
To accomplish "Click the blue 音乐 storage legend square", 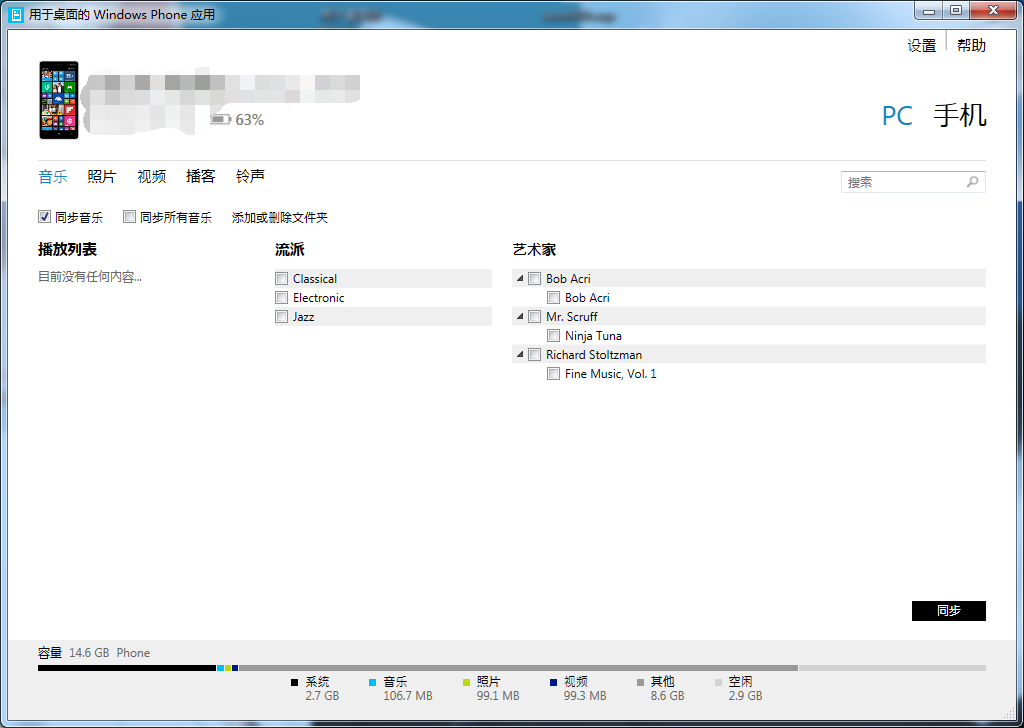I will click(372, 682).
